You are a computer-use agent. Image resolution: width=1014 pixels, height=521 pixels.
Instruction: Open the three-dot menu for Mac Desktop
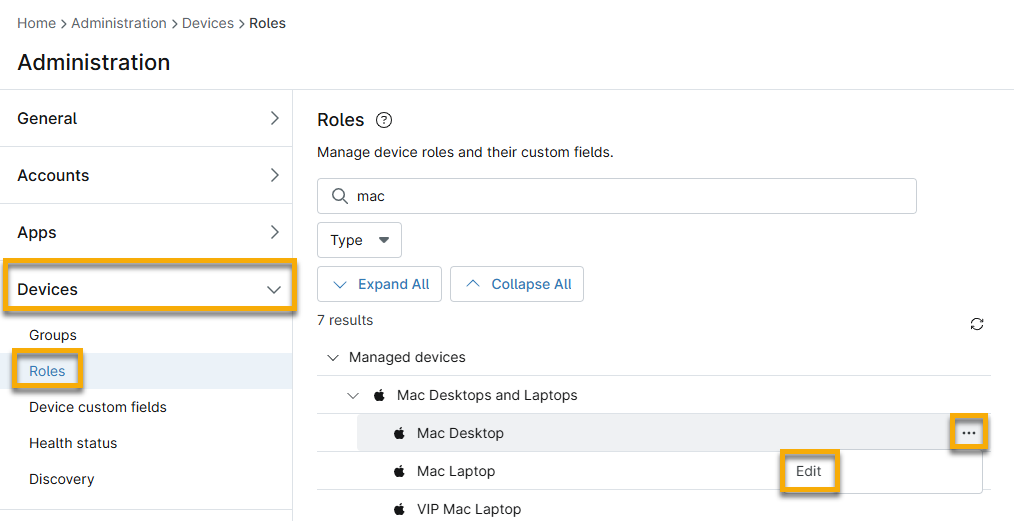coord(968,433)
